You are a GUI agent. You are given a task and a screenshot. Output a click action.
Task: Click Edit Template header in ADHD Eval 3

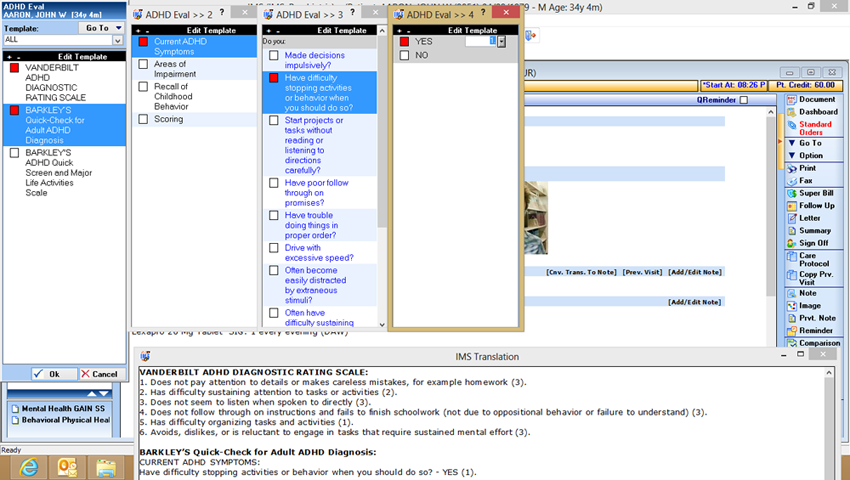point(342,30)
